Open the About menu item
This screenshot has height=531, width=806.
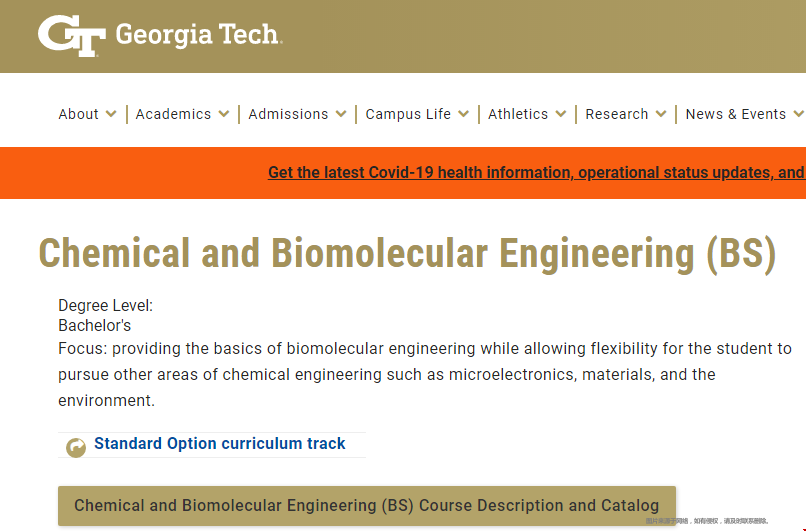[78, 114]
